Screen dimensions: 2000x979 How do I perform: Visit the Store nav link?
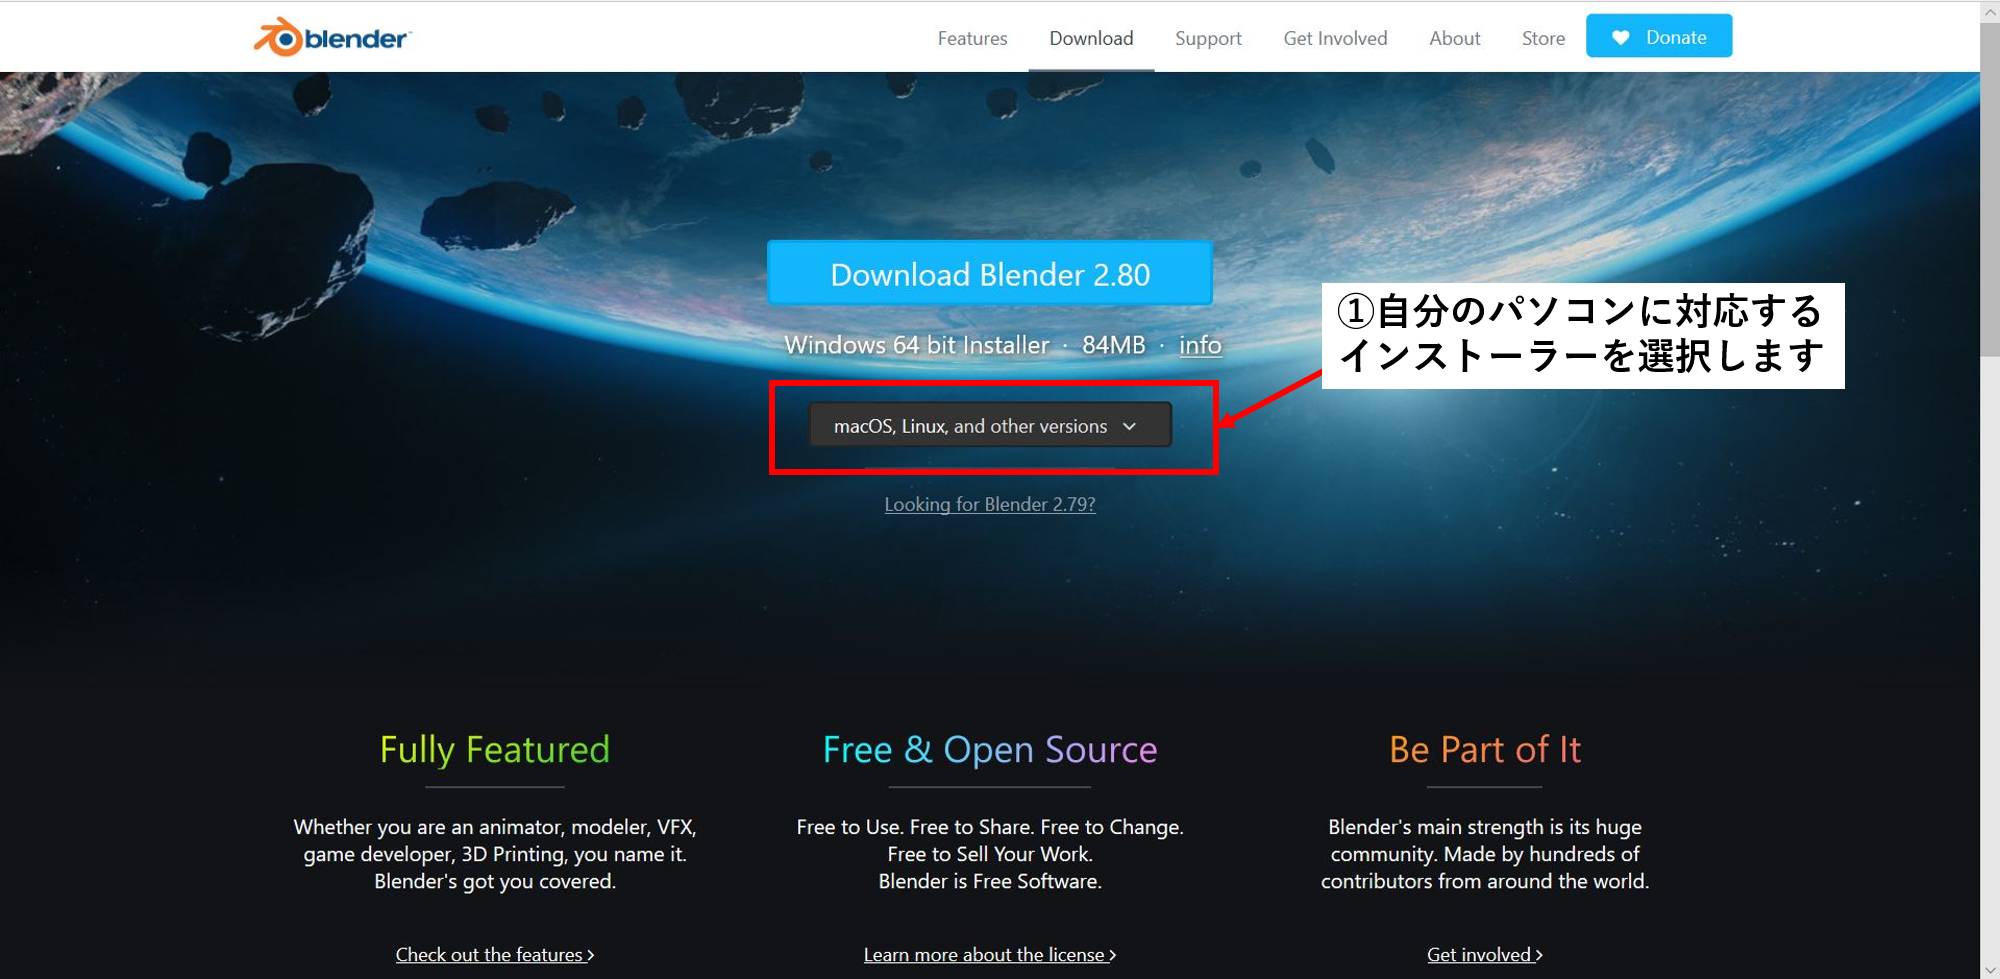[x=1543, y=38]
